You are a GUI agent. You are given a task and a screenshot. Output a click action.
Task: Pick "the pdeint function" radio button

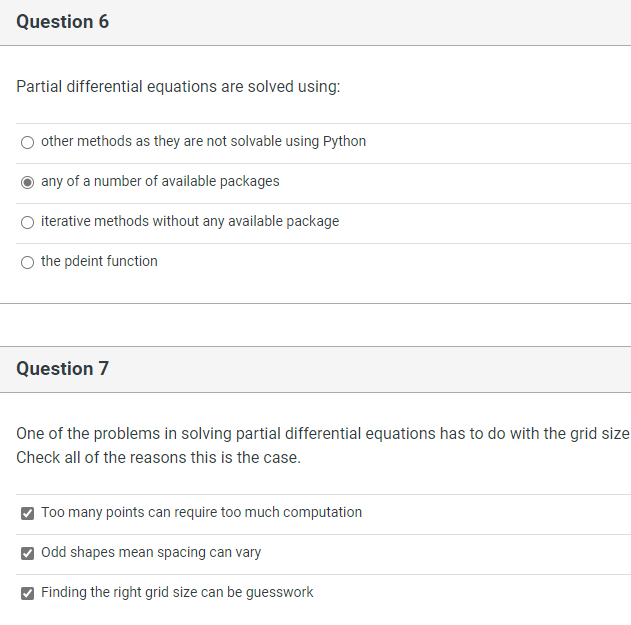[x=27, y=262]
